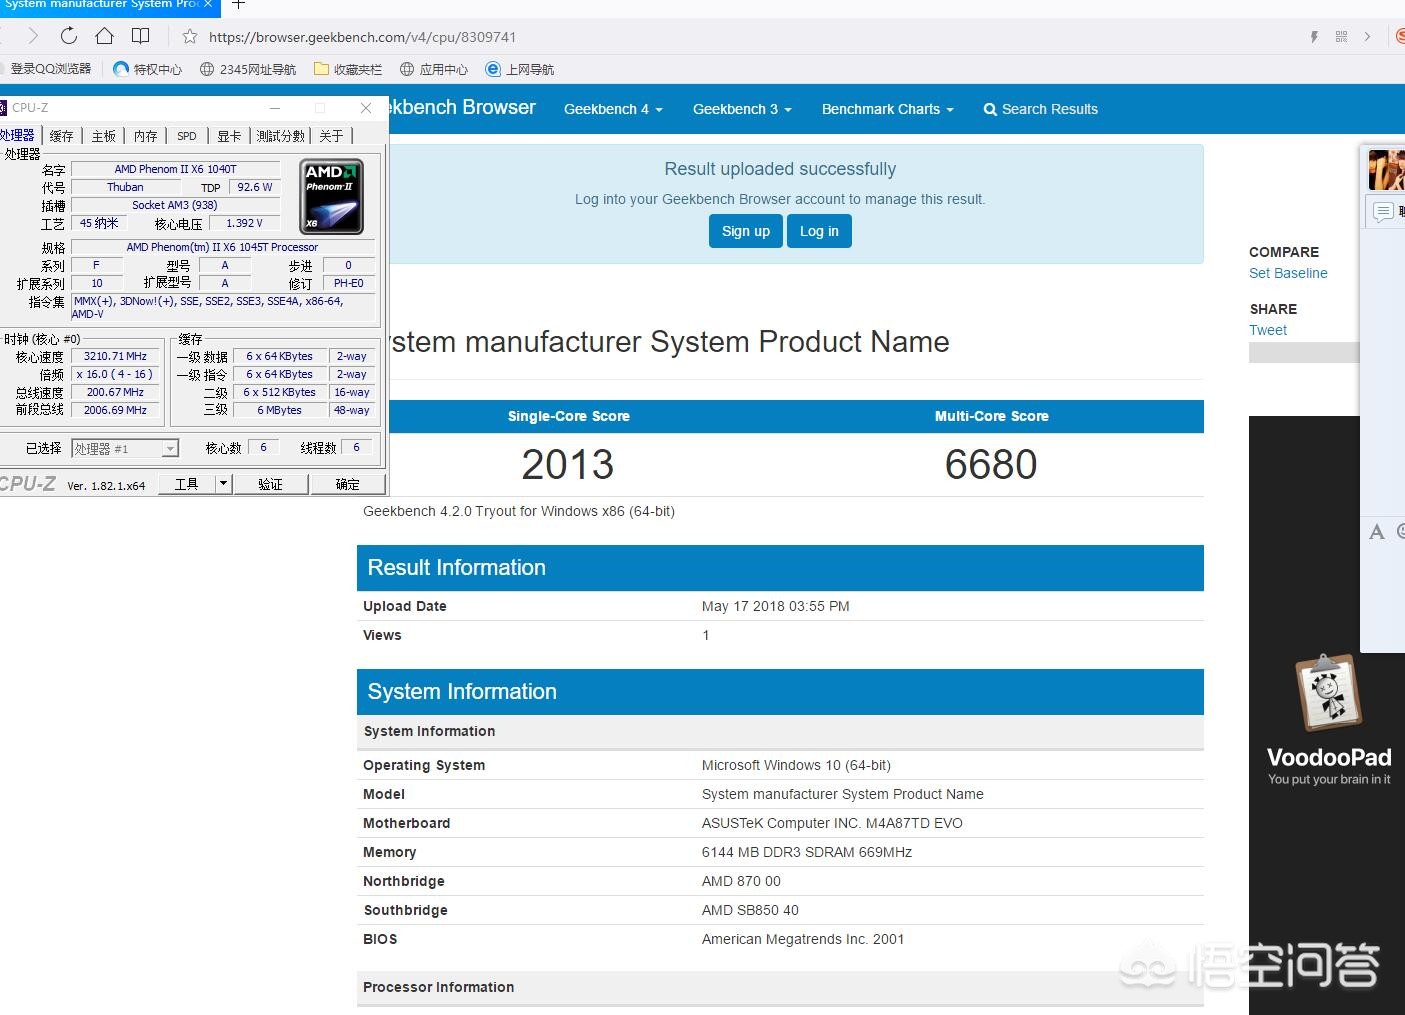The height and width of the screenshot is (1015, 1405).
Task: Open a new browser tab
Action: [238, 5]
